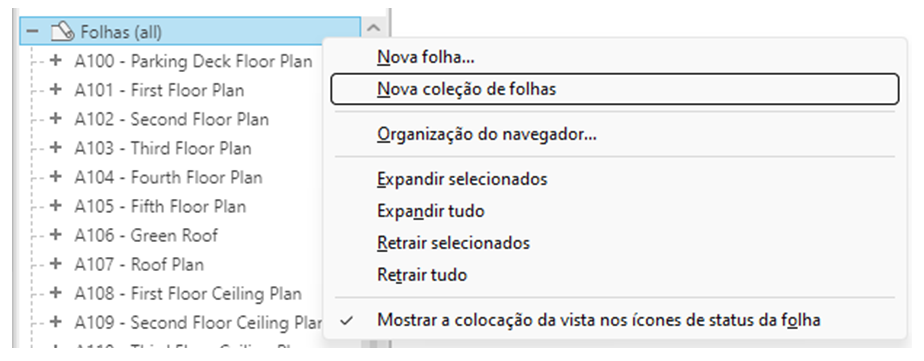The width and height of the screenshot is (924, 361).
Task: Select Retrair selecionados
Action: (x=453, y=243)
